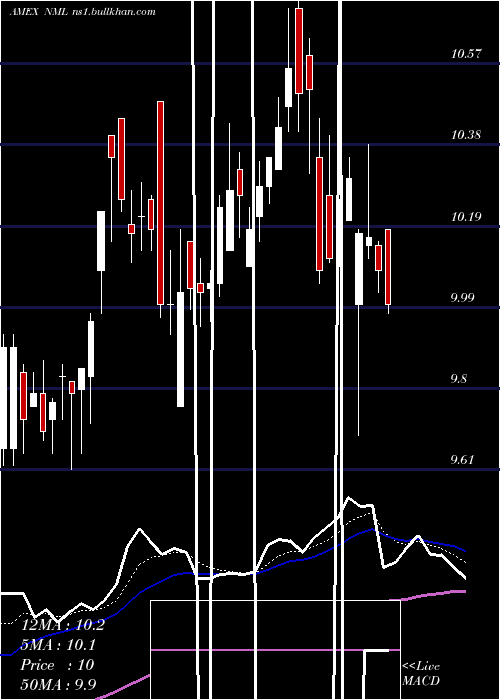Click the AMEX NML ns1.bullkhan.com header text
This screenshot has height=700, width=500.
(x=83, y=12)
